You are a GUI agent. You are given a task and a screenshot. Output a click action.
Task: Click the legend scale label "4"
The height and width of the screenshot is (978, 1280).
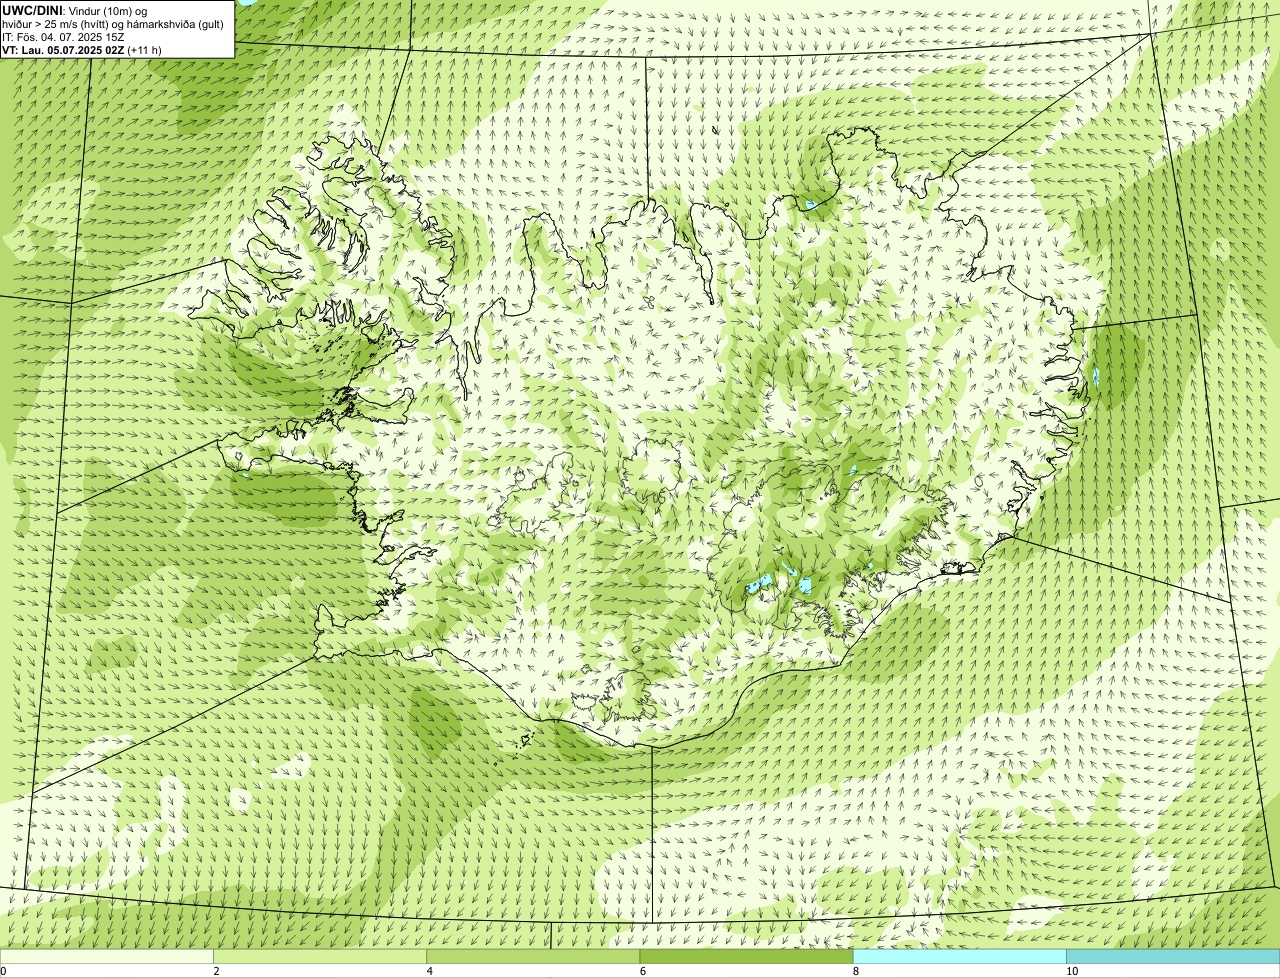tap(429, 971)
